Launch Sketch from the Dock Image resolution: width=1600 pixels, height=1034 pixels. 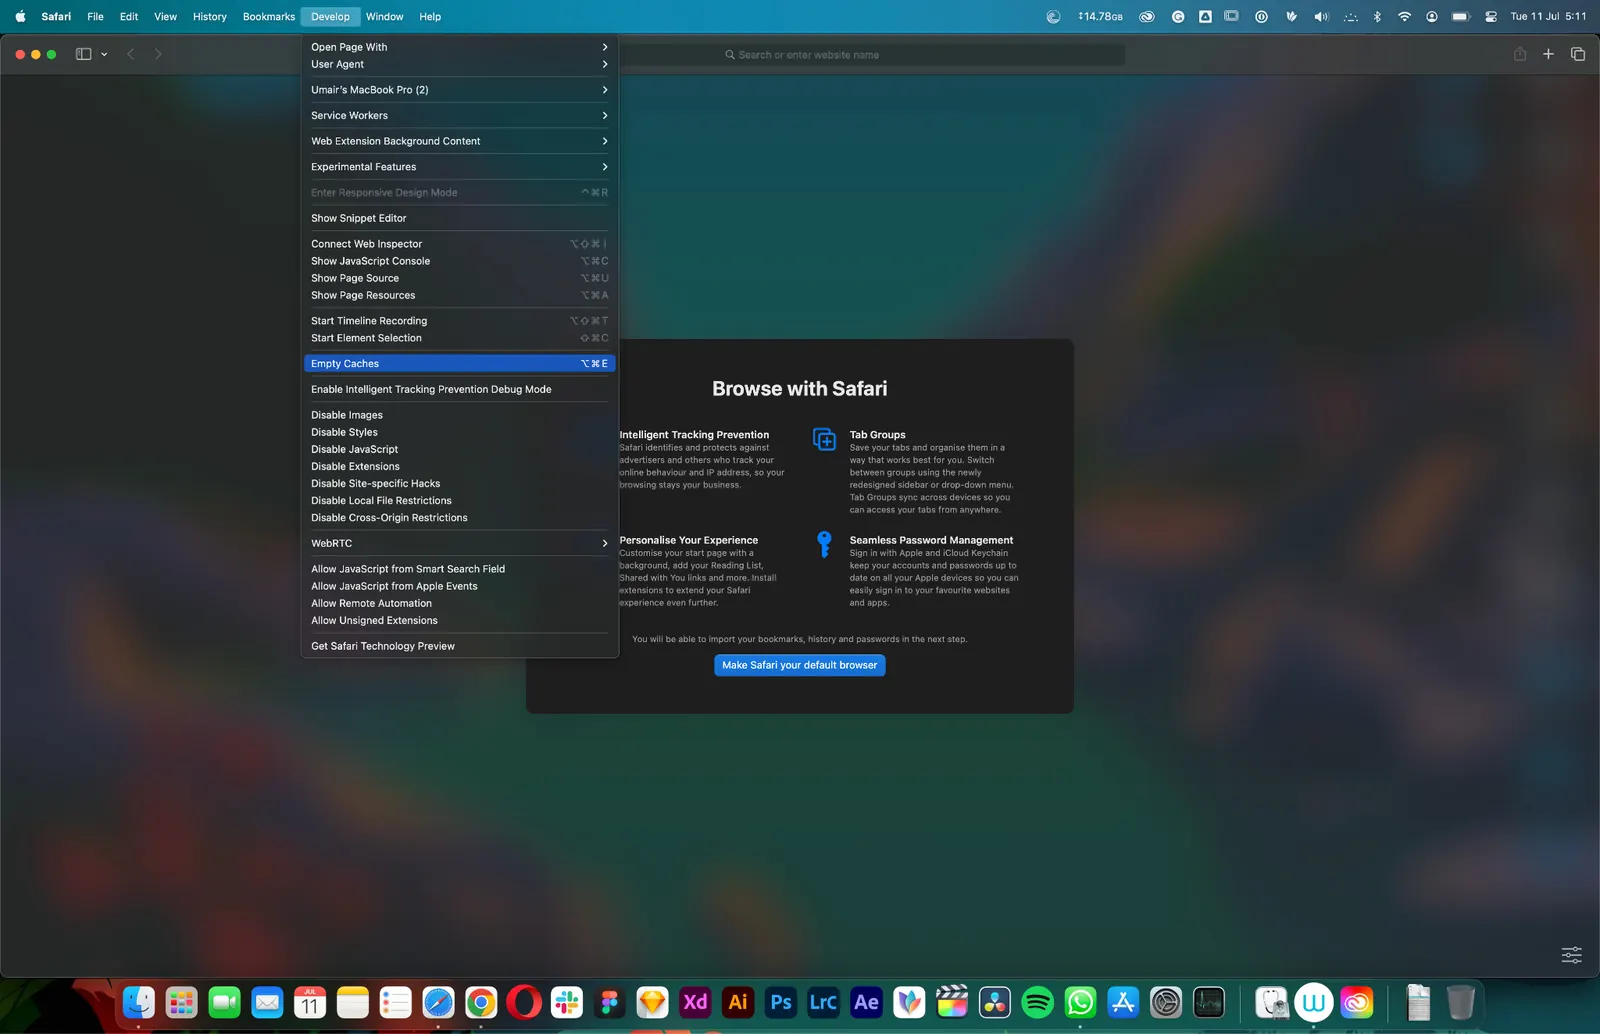pos(652,1002)
